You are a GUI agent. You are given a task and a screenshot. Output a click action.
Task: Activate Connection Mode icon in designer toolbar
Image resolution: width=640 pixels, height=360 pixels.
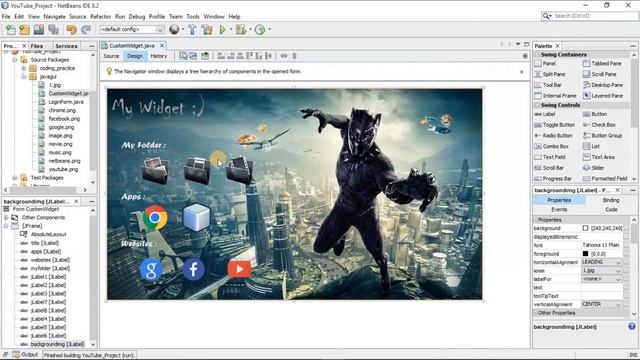point(193,56)
